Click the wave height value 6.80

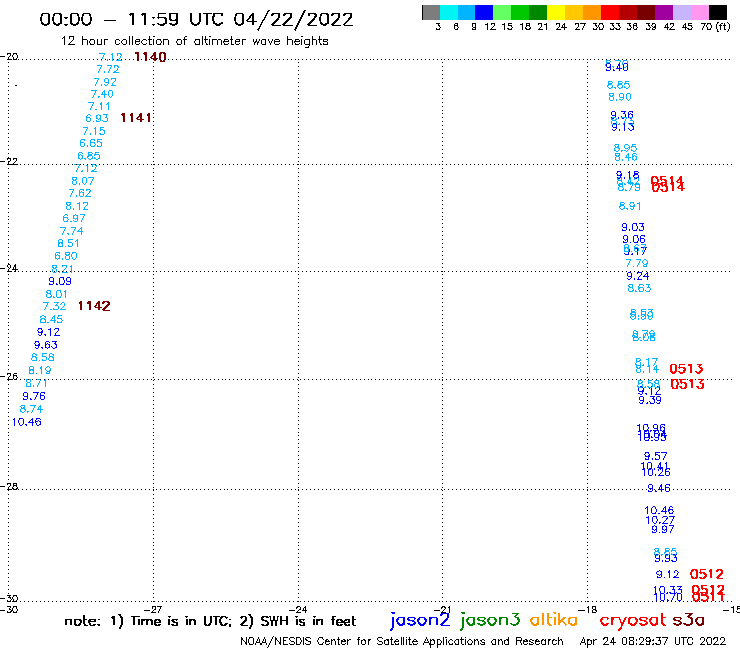66,256
